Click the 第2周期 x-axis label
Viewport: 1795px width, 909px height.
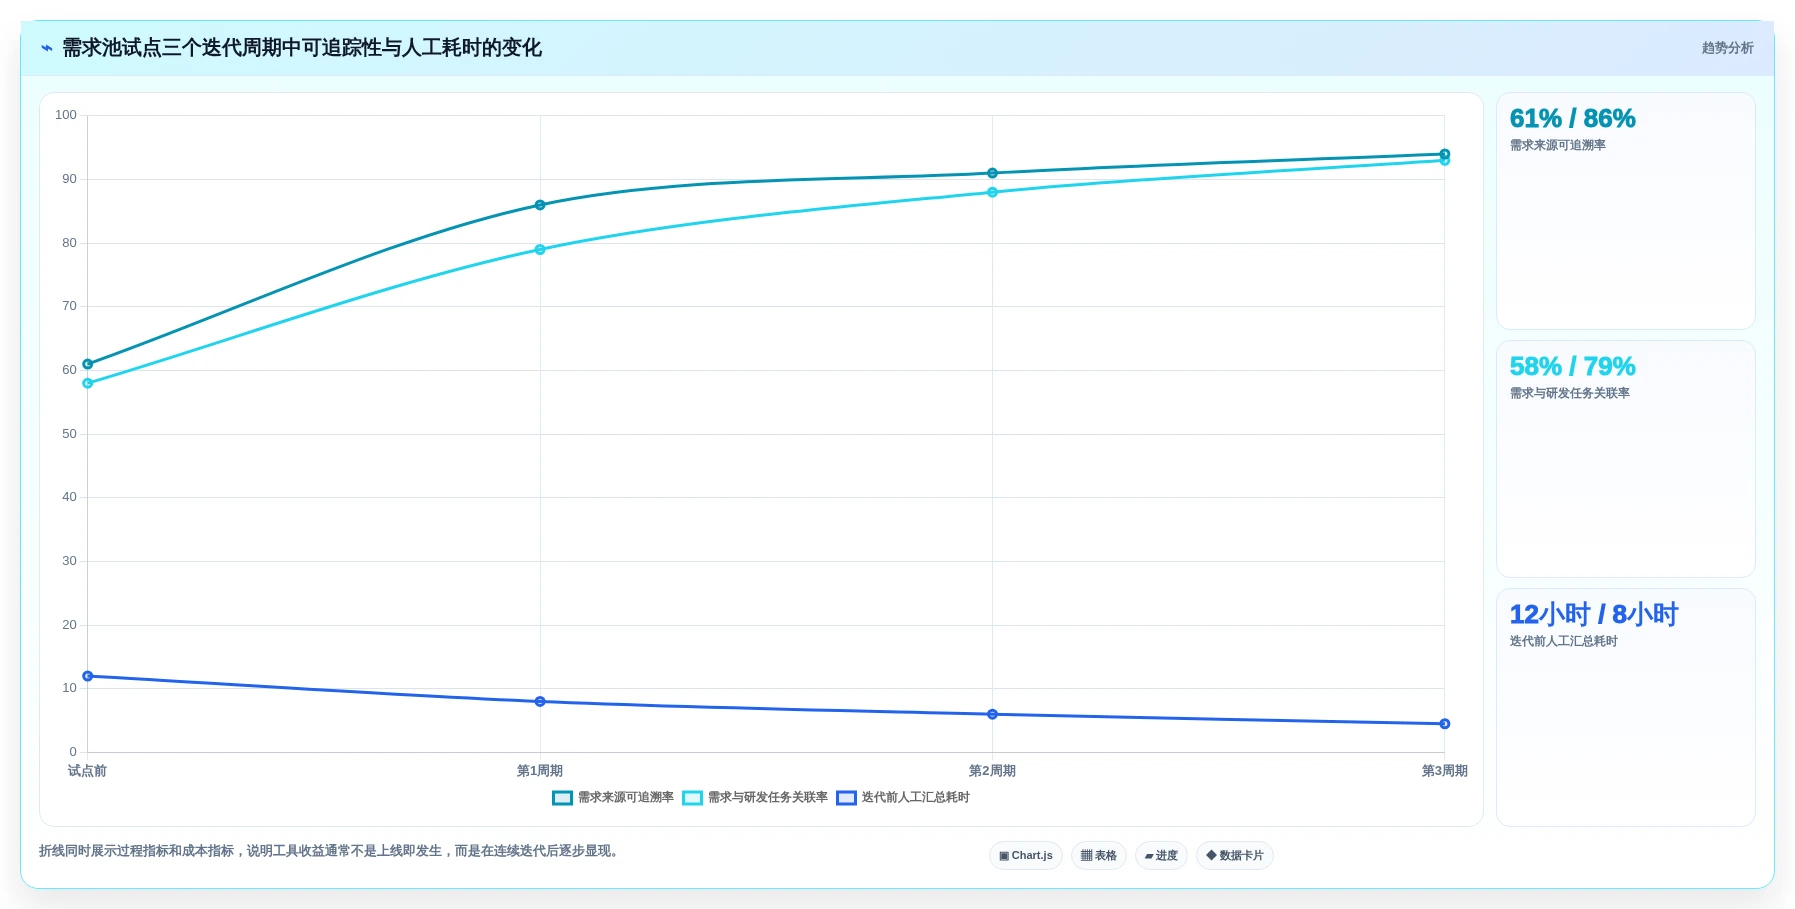pos(992,771)
